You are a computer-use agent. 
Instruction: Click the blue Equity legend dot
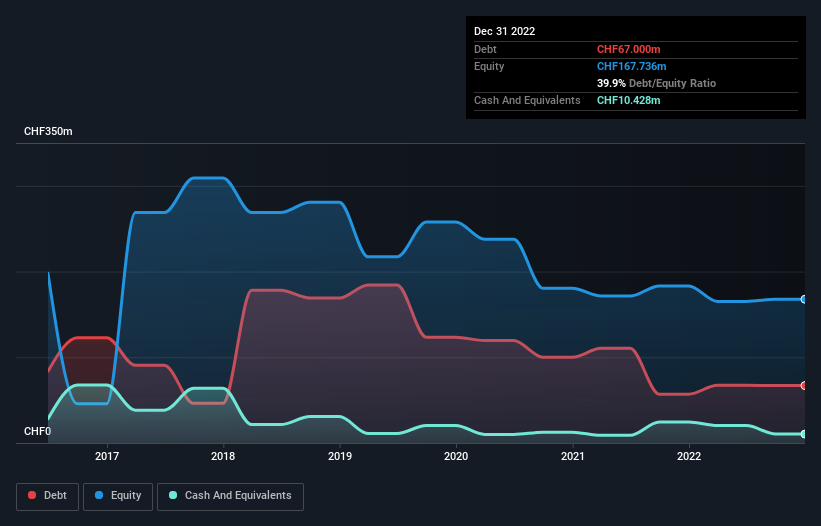99,495
